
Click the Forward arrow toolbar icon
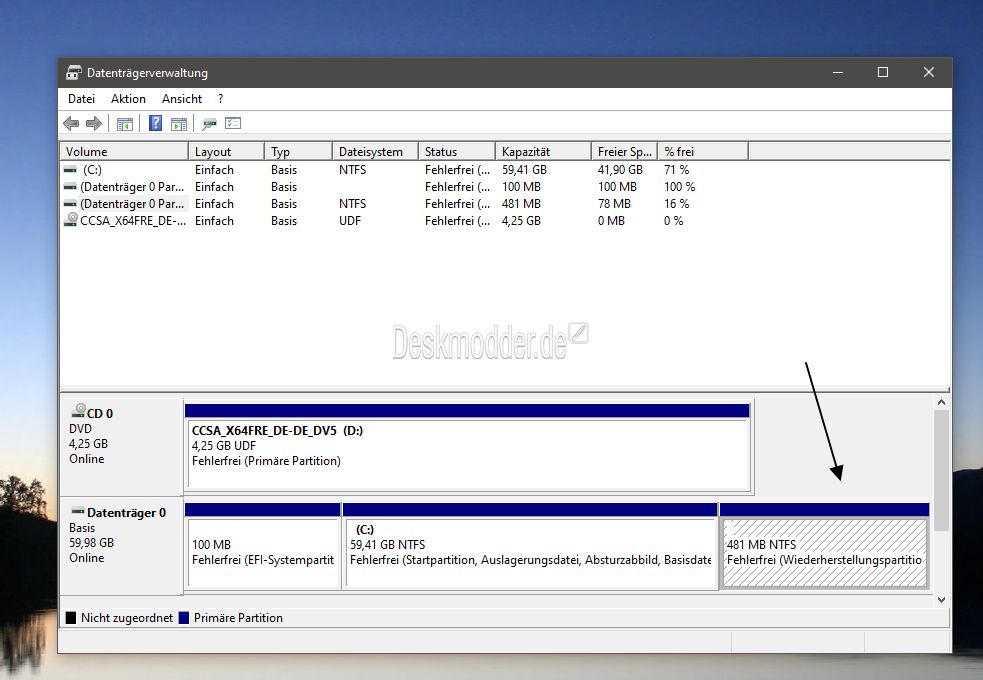point(94,123)
